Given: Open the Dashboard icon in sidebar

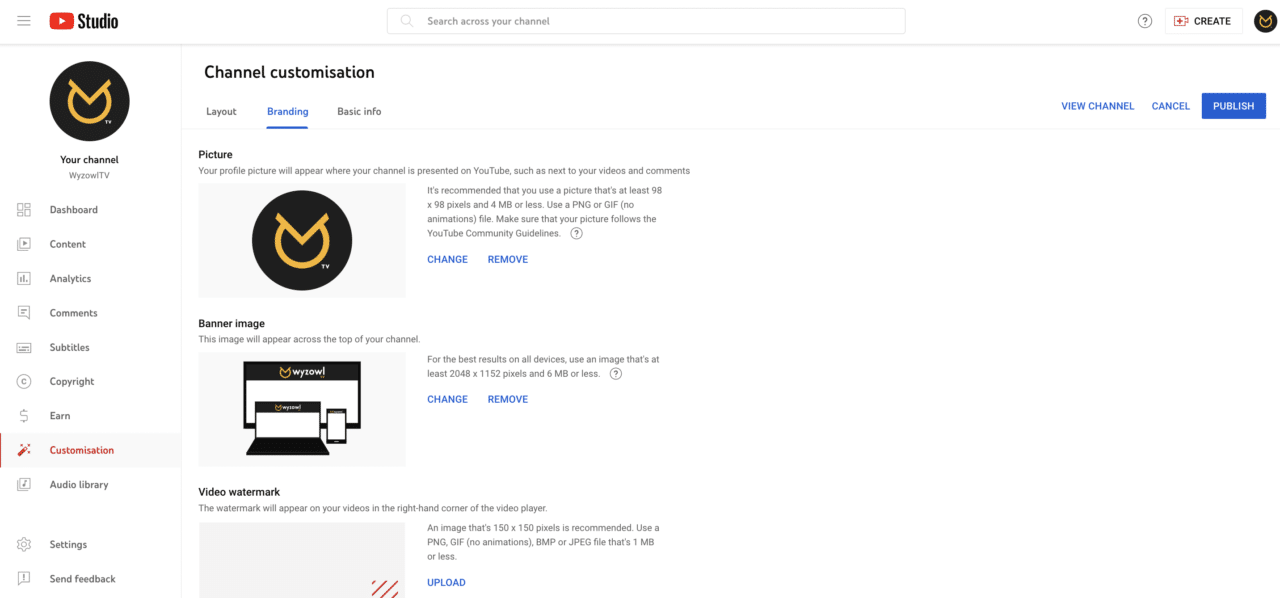Looking at the screenshot, I should pyautogui.click(x=24, y=210).
